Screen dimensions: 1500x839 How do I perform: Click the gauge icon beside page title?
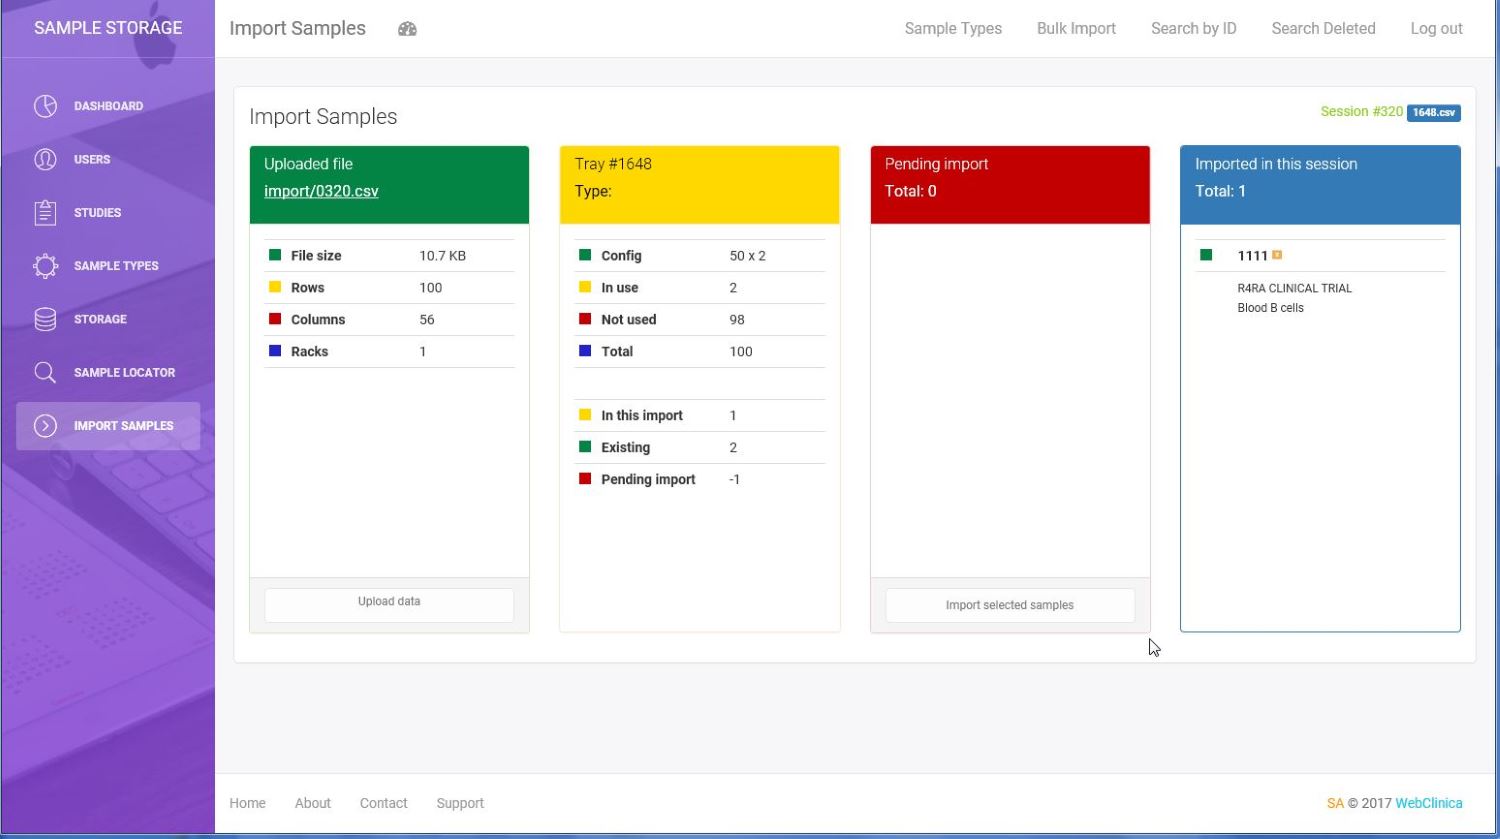[x=407, y=29]
